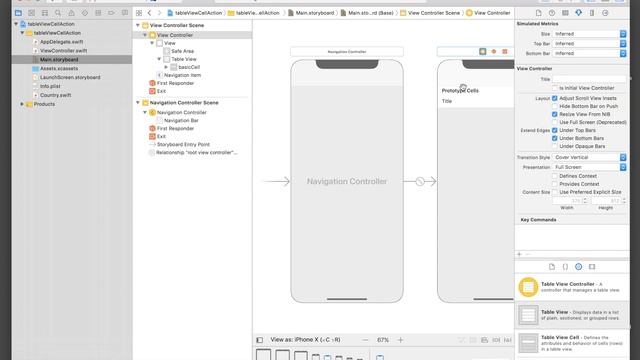This screenshot has width=640, height=360.
Task: Click View as: iPhone X button
Action: (305, 340)
